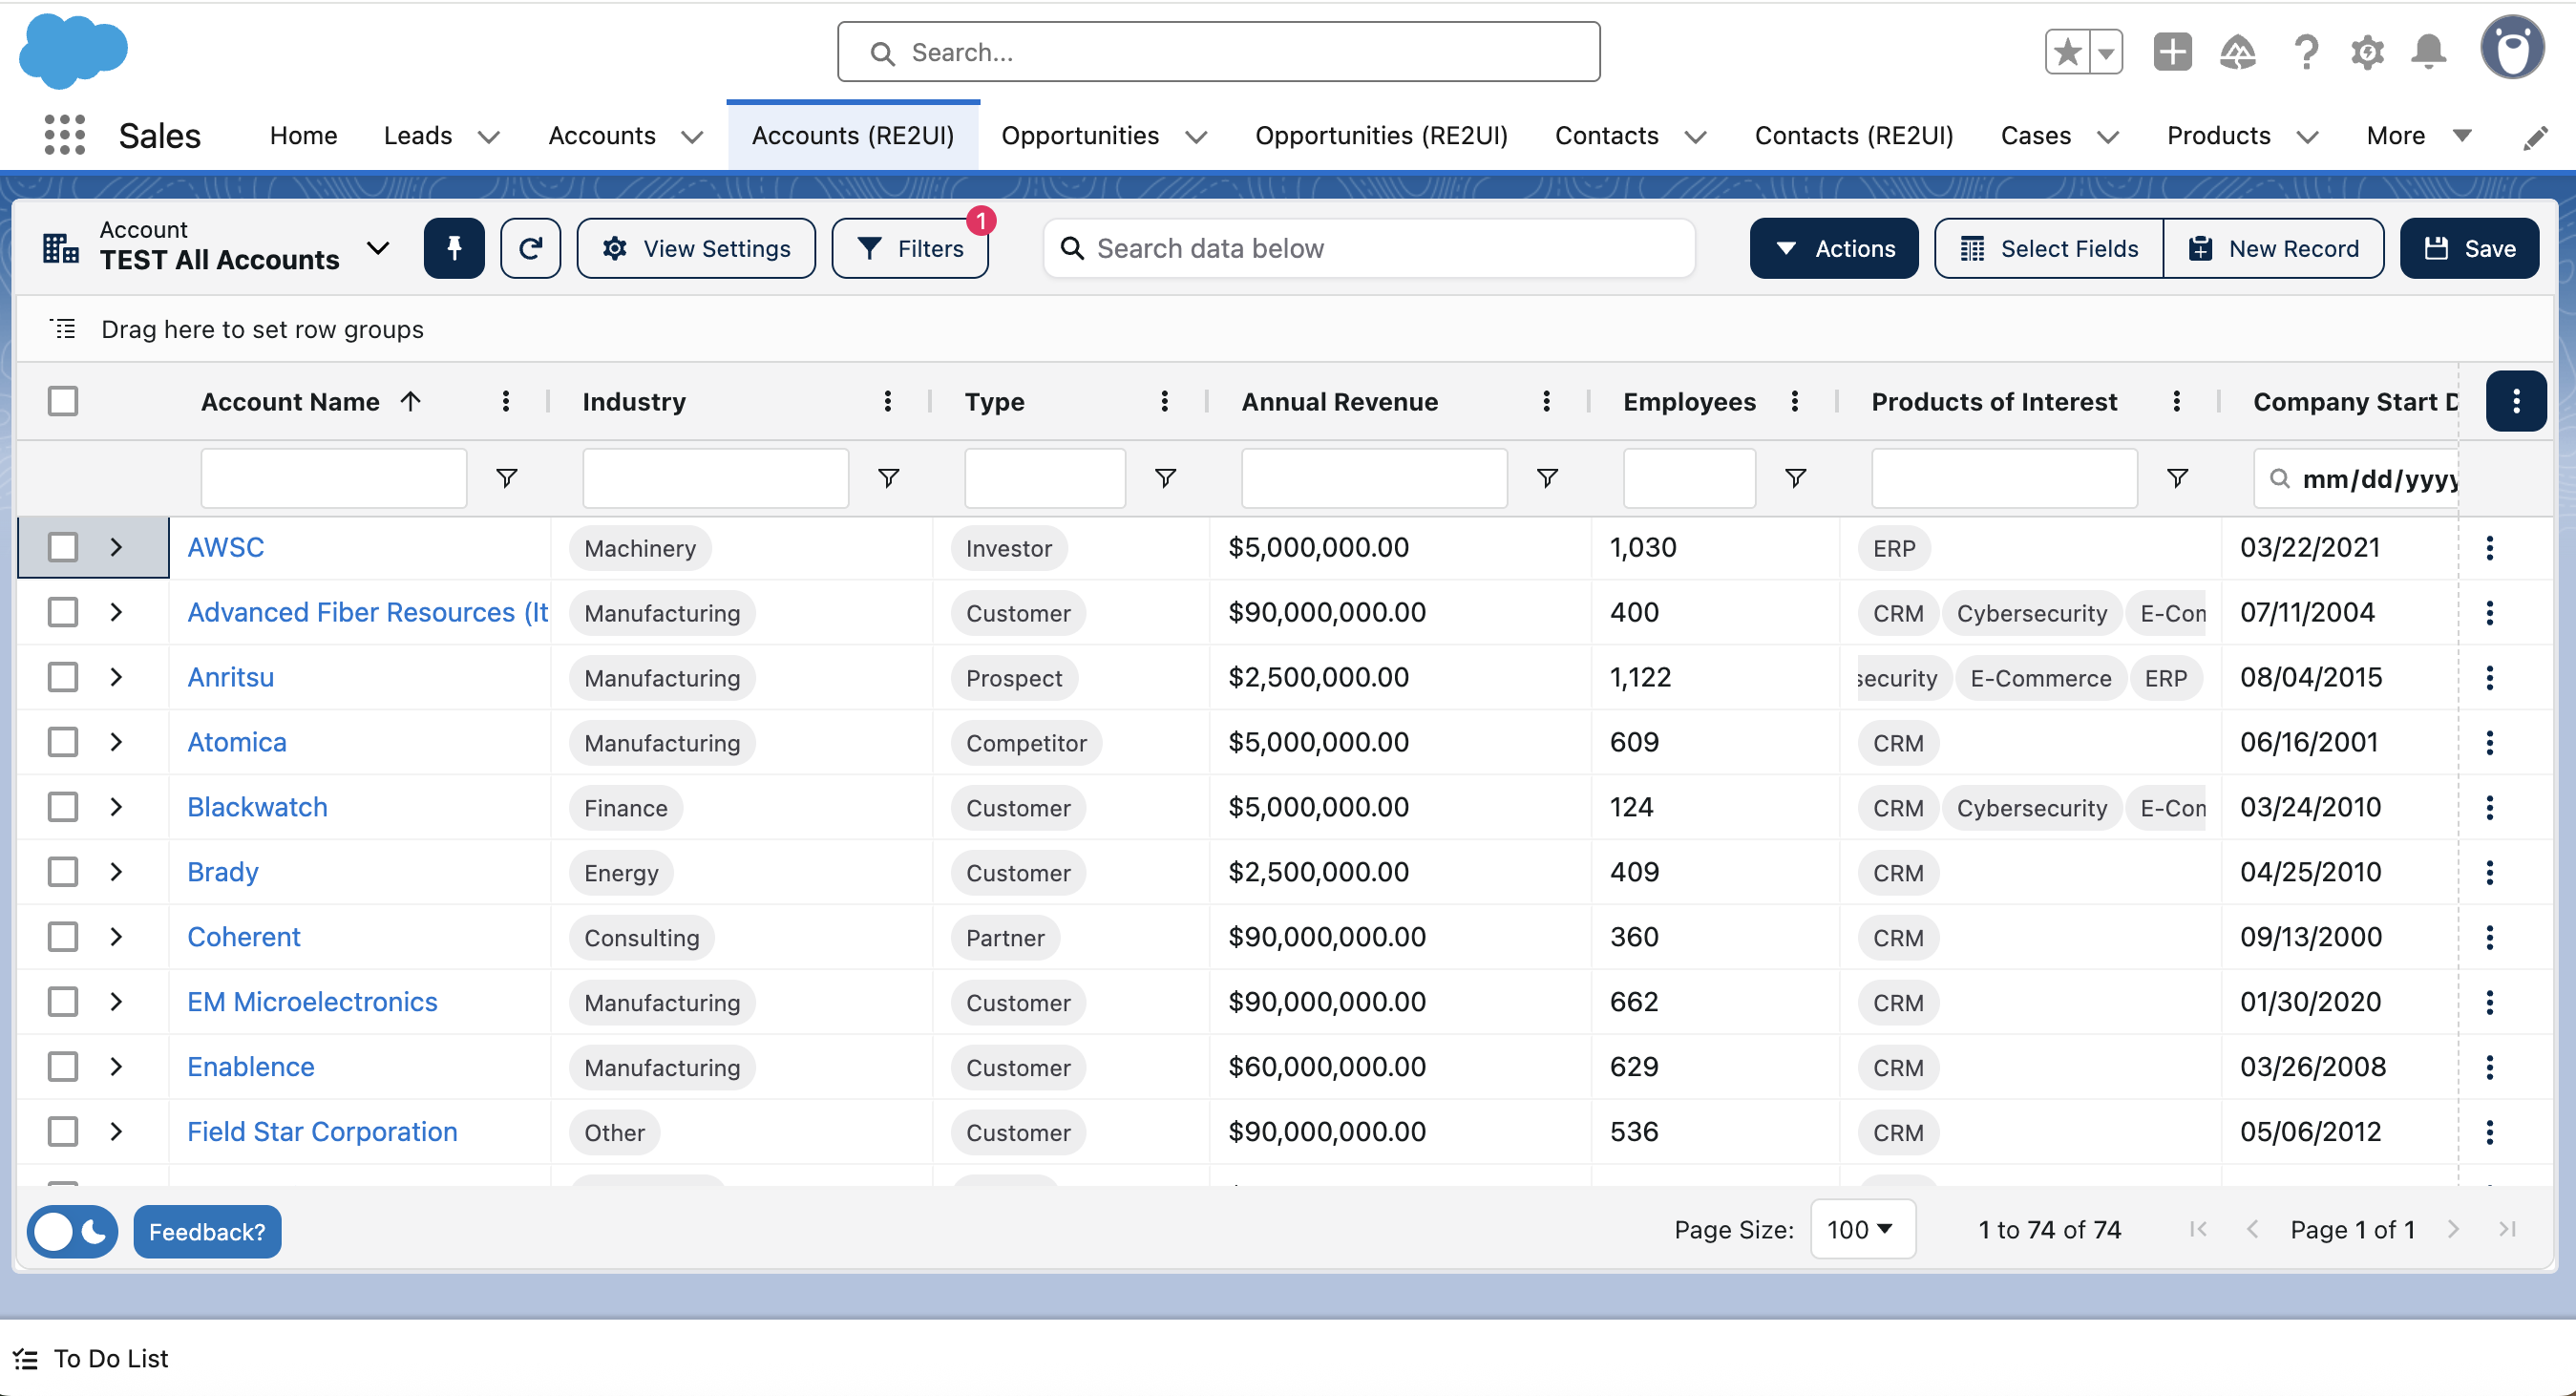Open the Page Size dropdown
Screen dimensions: 2576x1396
[x=1862, y=1230]
